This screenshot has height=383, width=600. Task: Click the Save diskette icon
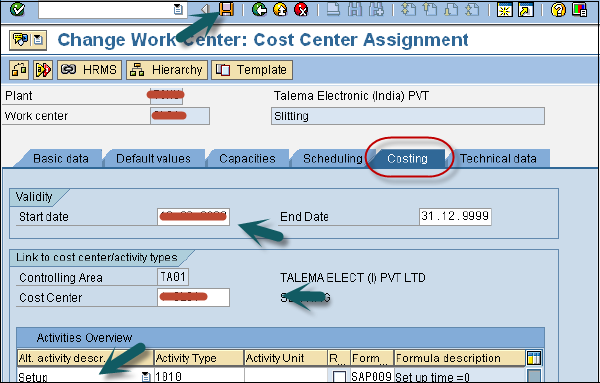[227, 9]
